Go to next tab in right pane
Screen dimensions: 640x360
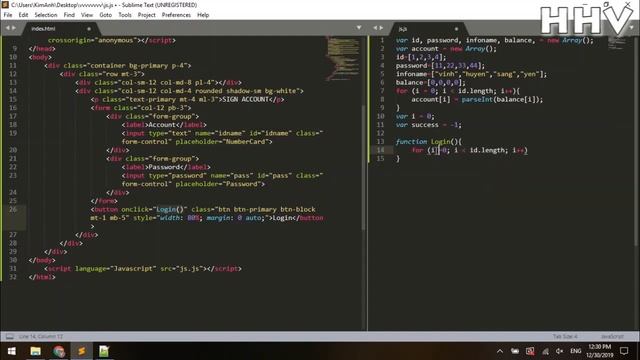click(x=381, y=28)
